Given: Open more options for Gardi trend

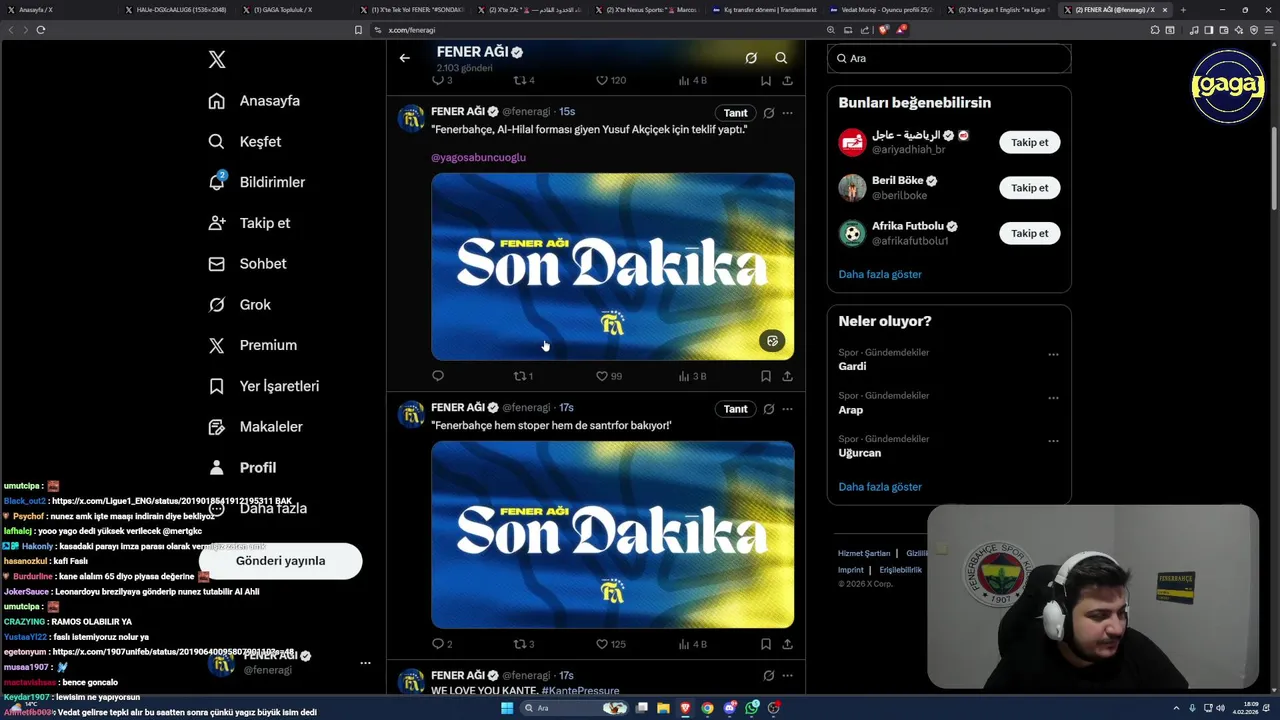Looking at the screenshot, I should pos(1053,354).
